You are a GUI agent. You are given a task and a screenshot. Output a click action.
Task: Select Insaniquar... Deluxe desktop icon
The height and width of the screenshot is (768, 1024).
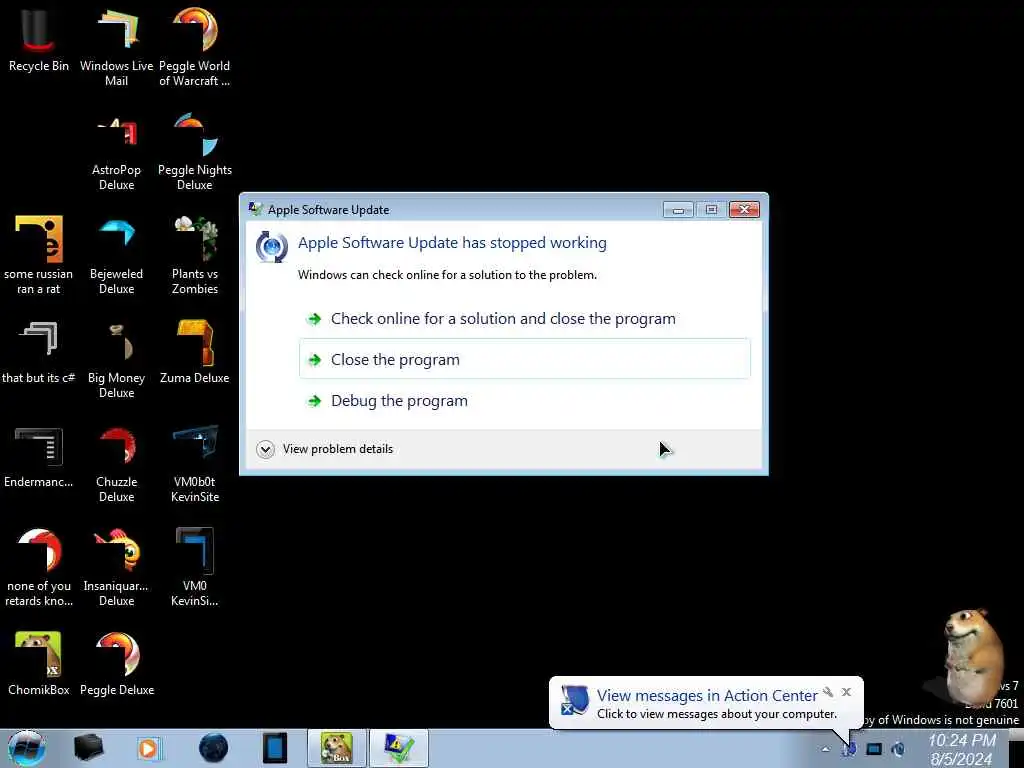tap(116, 568)
